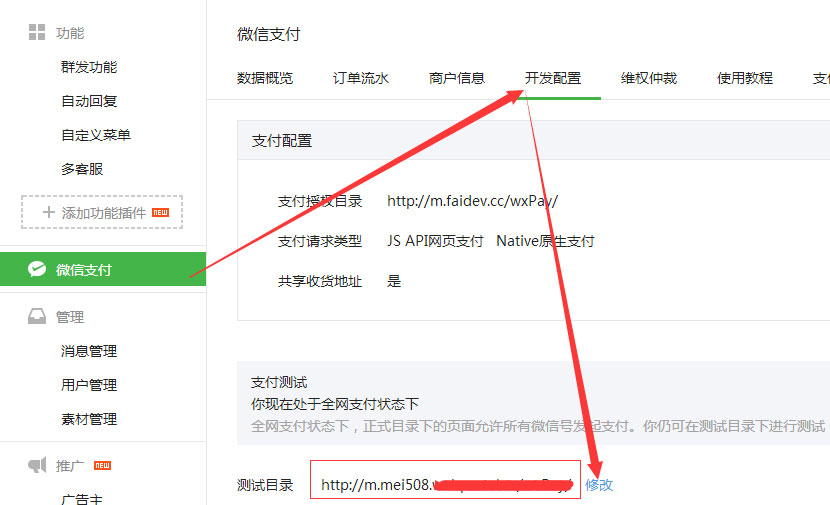This screenshot has width=830, height=505.
Task: Open 自动回复 in the sidebar
Action: [89, 101]
